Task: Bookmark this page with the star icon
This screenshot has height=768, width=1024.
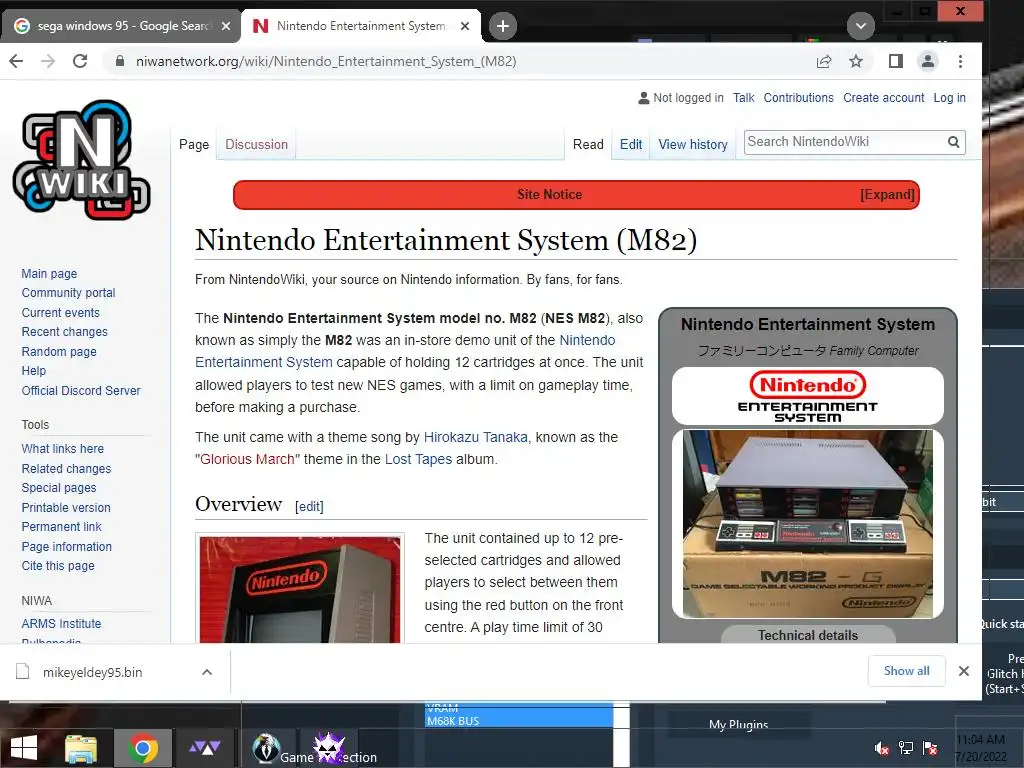Action: 856,61
